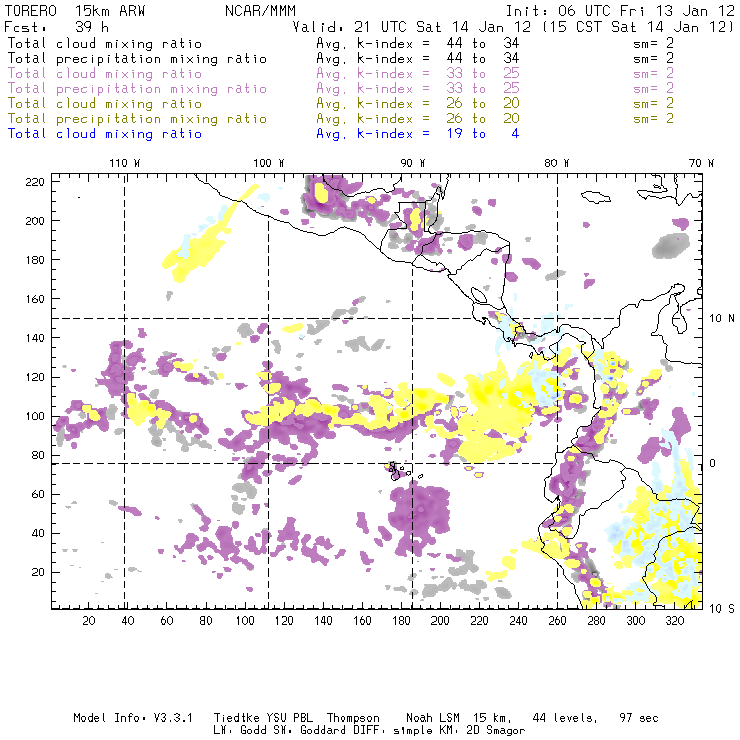The width and height of the screenshot is (740, 740).
Task: Select the purple "Total precipitation mixing ratio" legend row
Action: coord(137,89)
